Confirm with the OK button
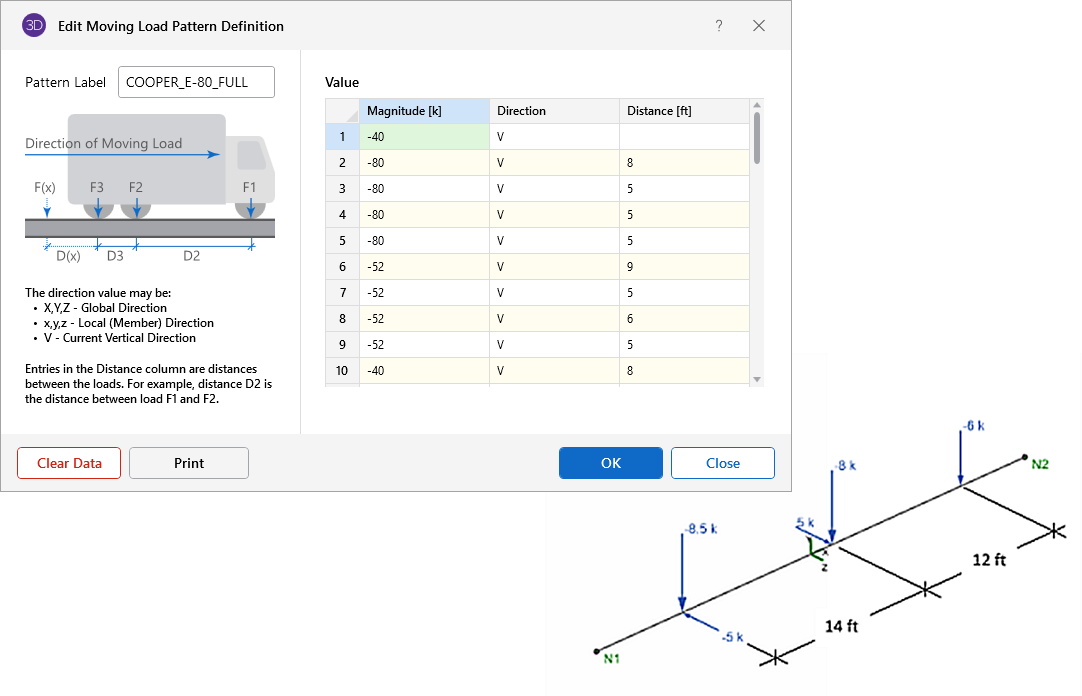This screenshot has width=1082, height=696. point(610,463)
